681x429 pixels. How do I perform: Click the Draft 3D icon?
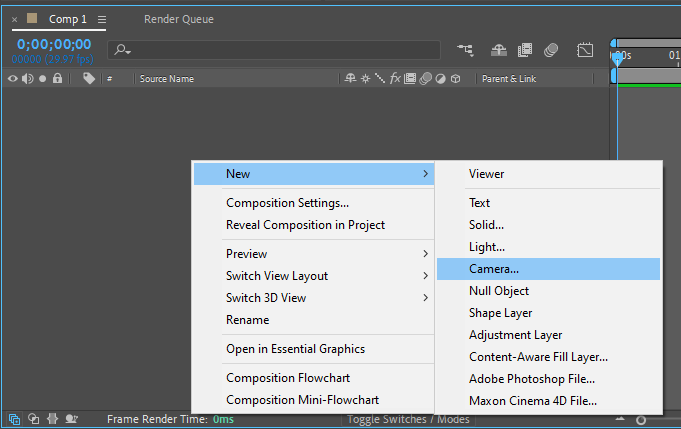click(498, 49)
